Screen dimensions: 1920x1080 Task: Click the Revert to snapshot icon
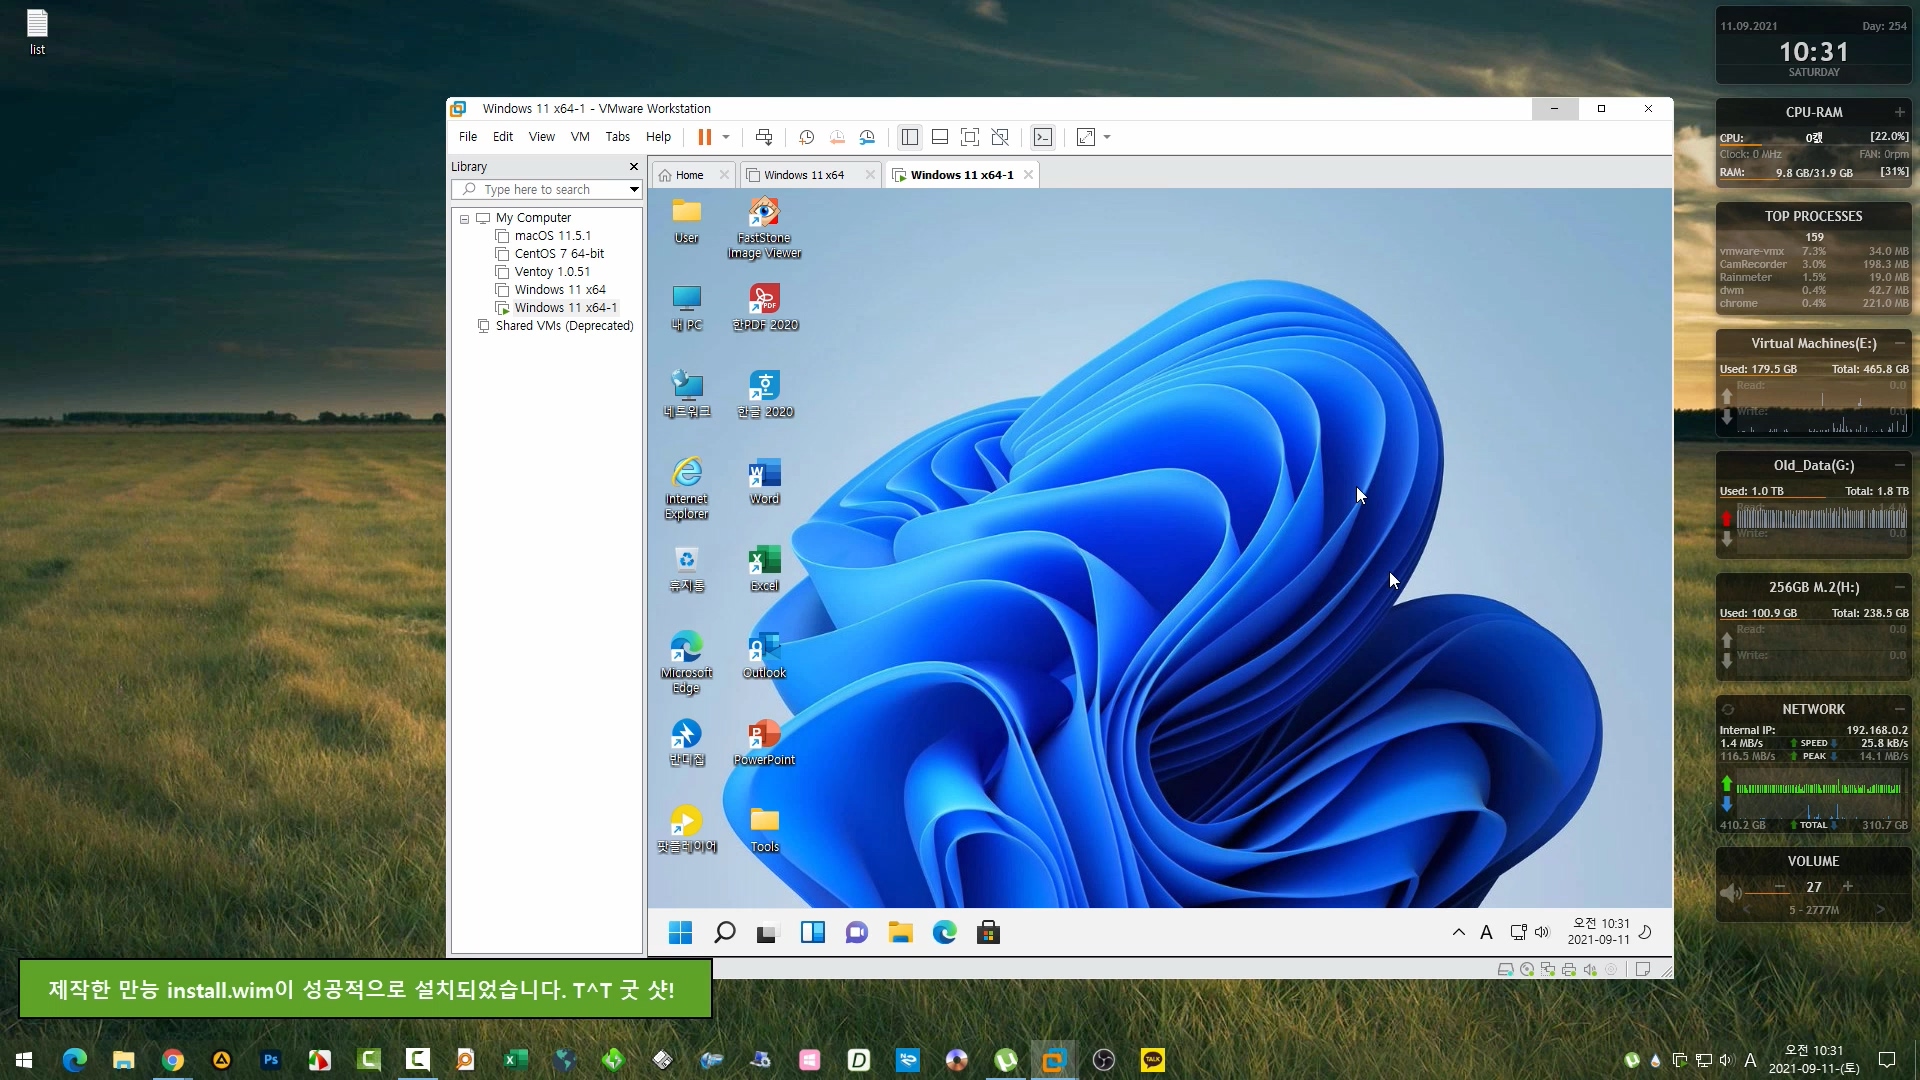pos(837,137)
